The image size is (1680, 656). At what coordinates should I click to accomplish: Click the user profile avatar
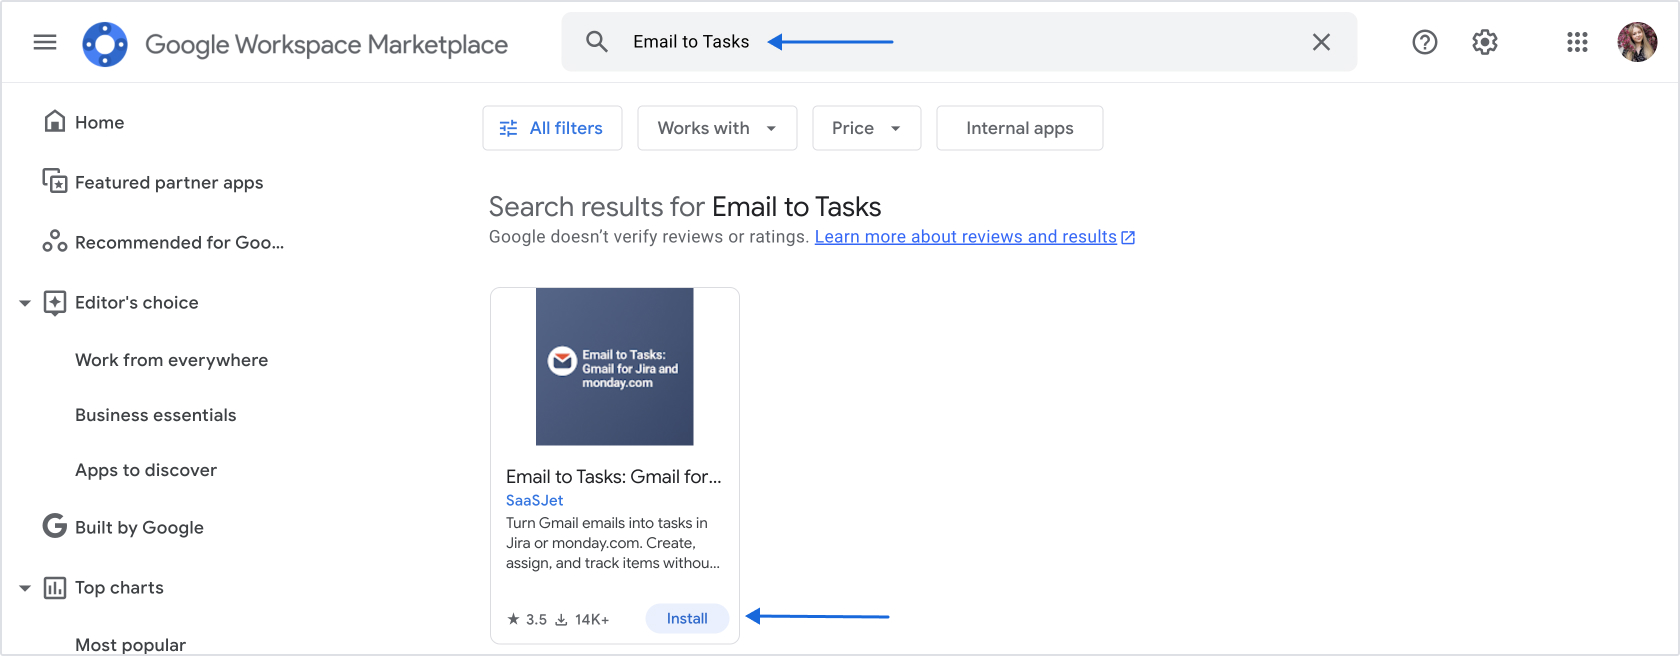tap(1637, 42)
